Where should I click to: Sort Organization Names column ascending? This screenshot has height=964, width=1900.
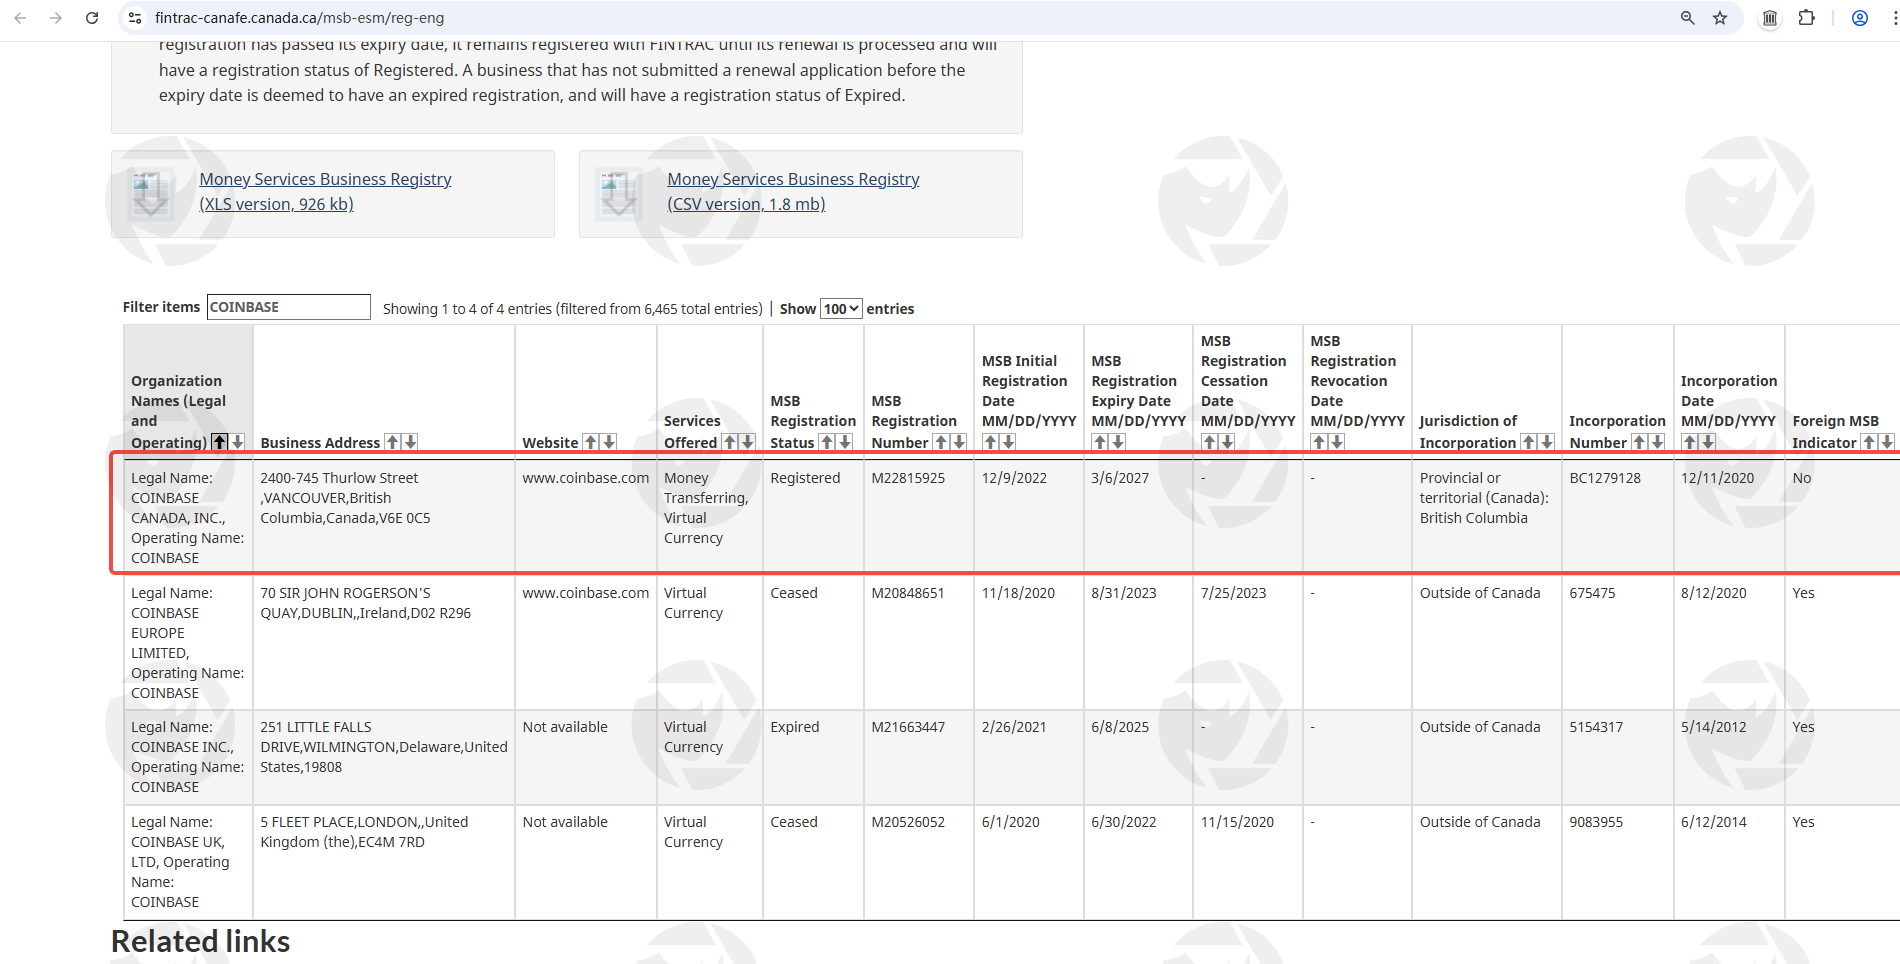coord(219,442)
